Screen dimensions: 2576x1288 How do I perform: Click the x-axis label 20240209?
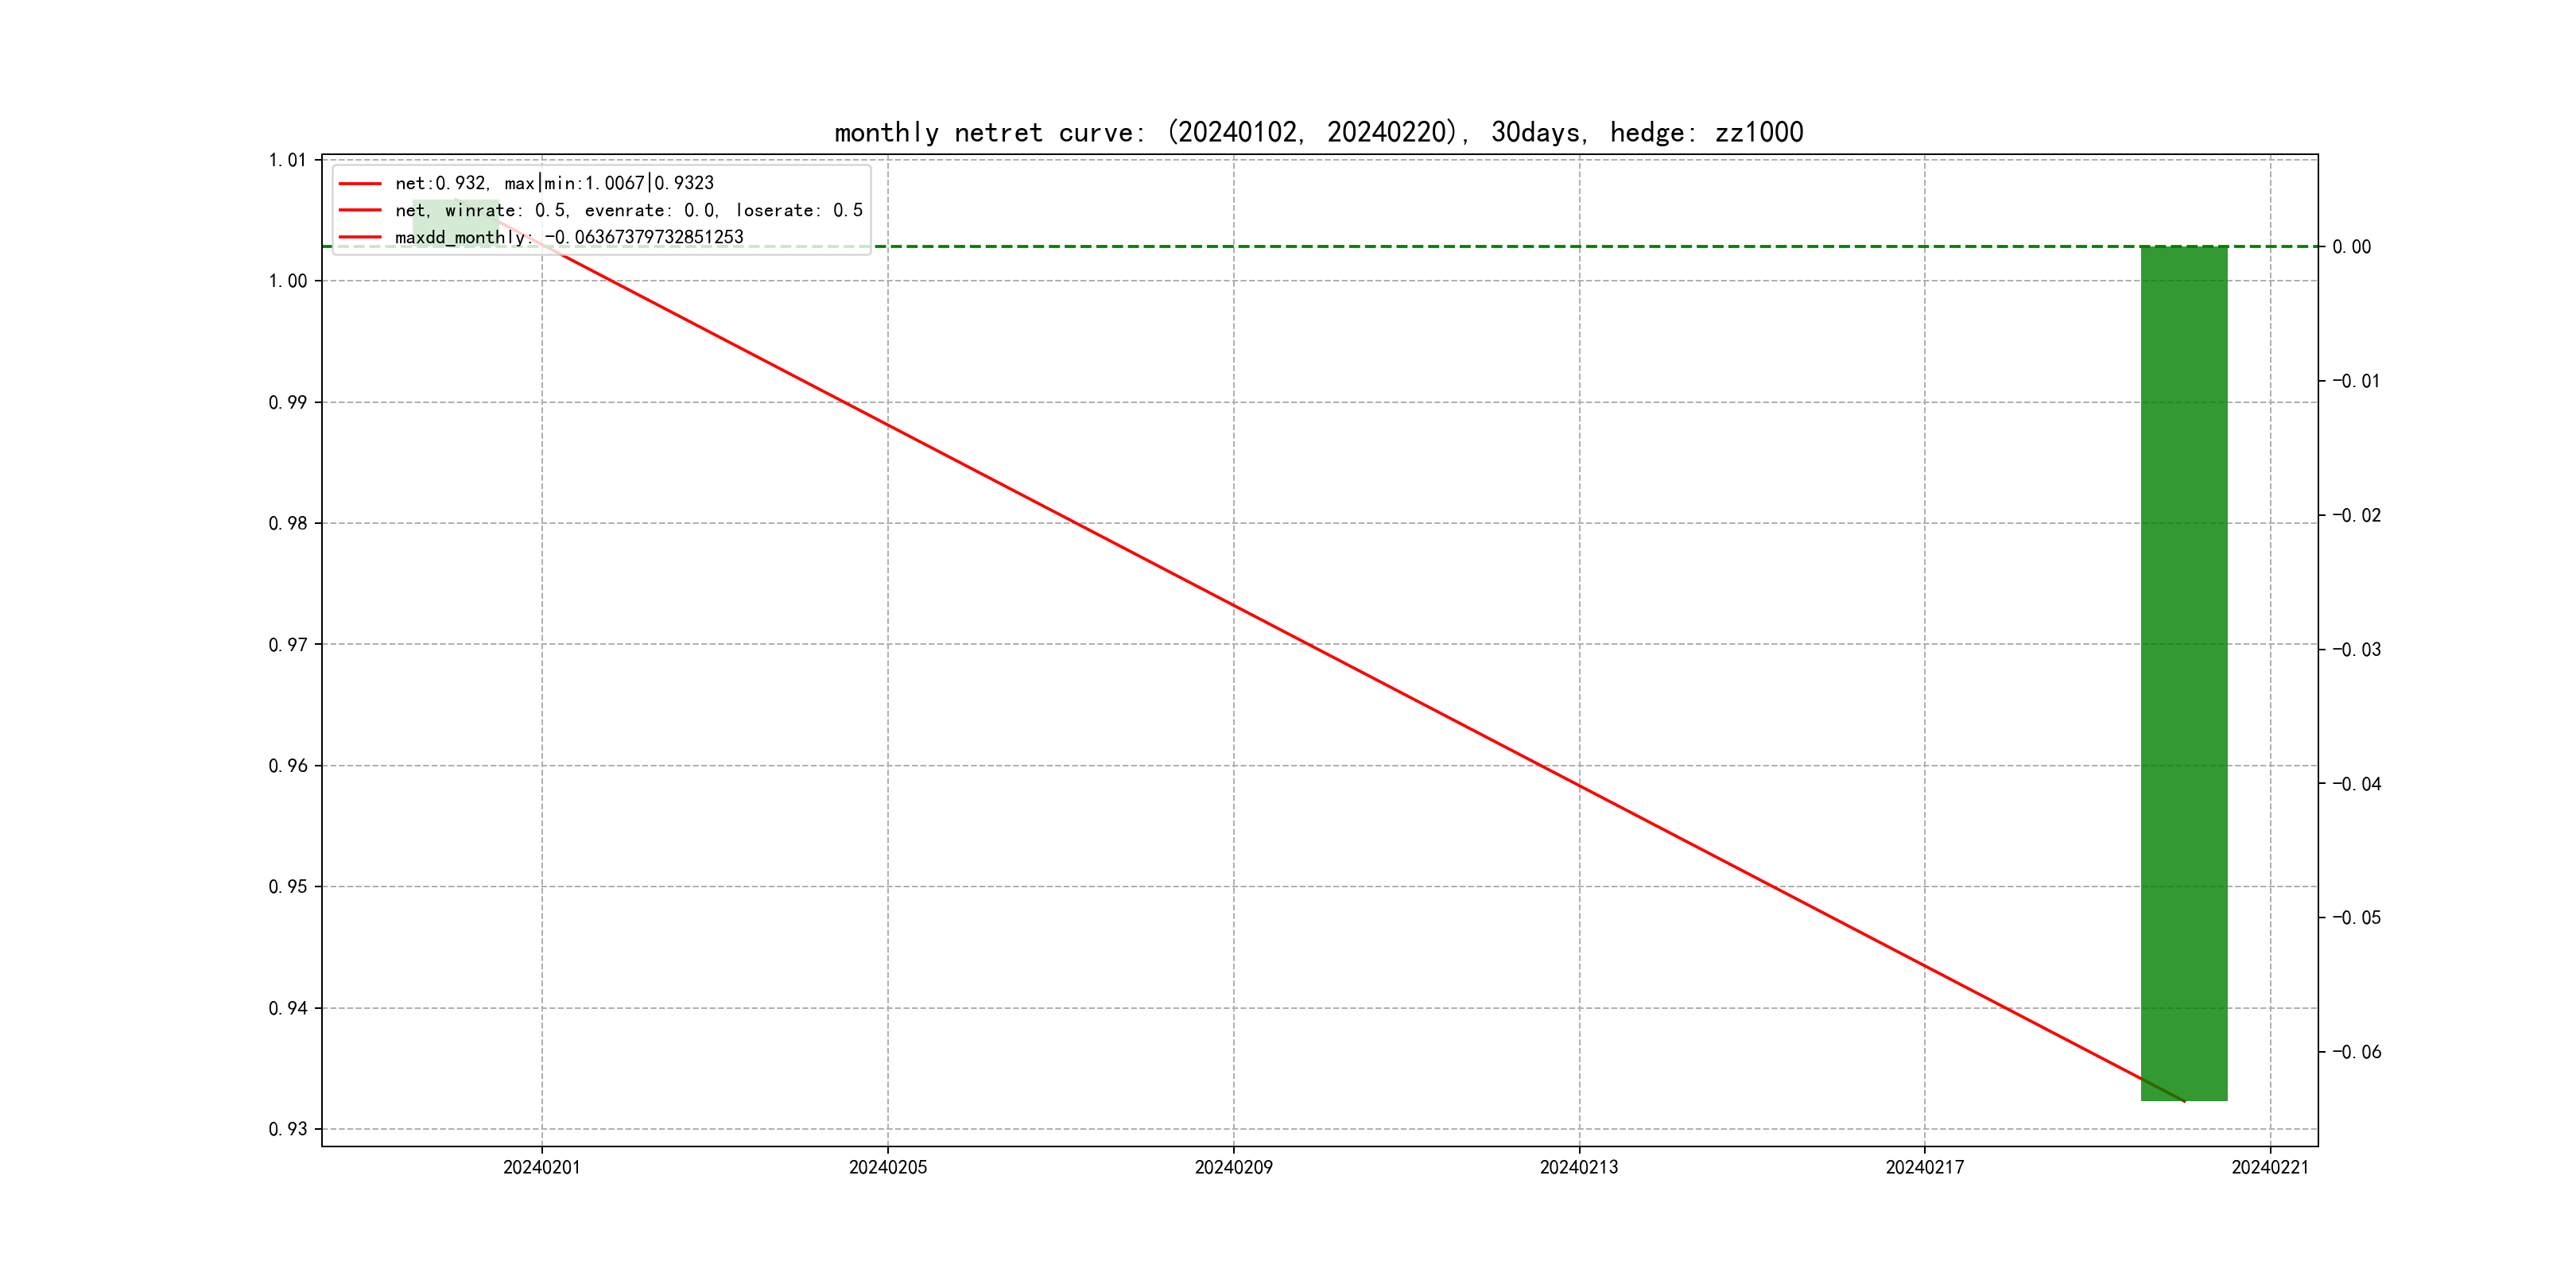pos(1233,1167)
